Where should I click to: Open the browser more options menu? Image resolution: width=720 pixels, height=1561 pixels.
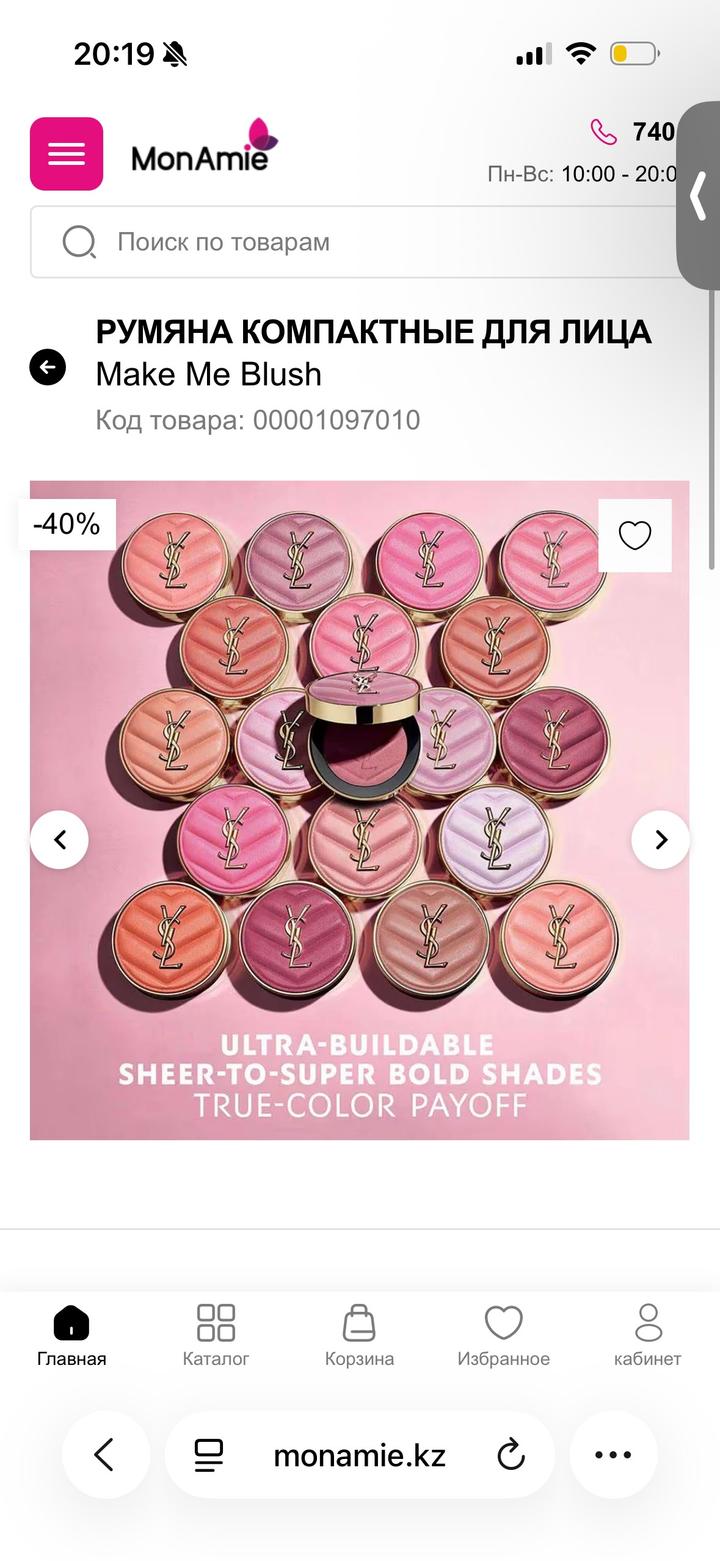(x=613, y=1455)
